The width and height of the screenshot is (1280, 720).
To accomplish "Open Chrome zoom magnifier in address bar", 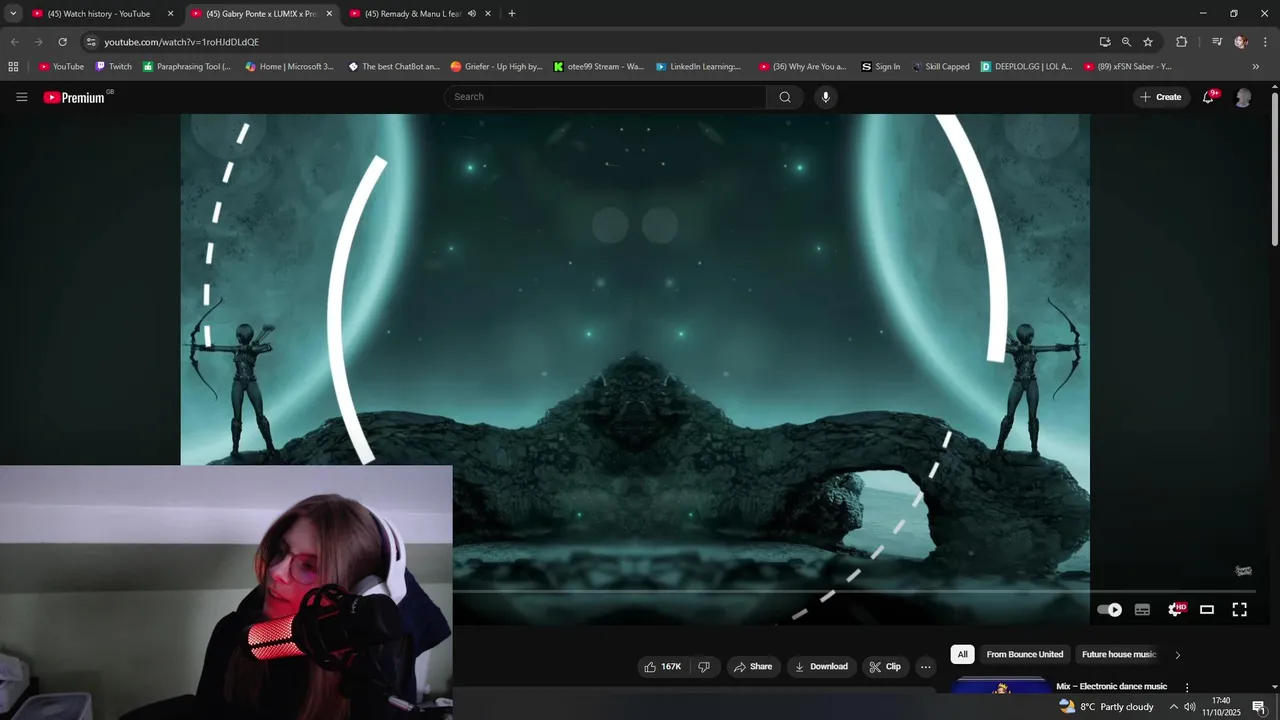I will click(x=1126, y=42).
